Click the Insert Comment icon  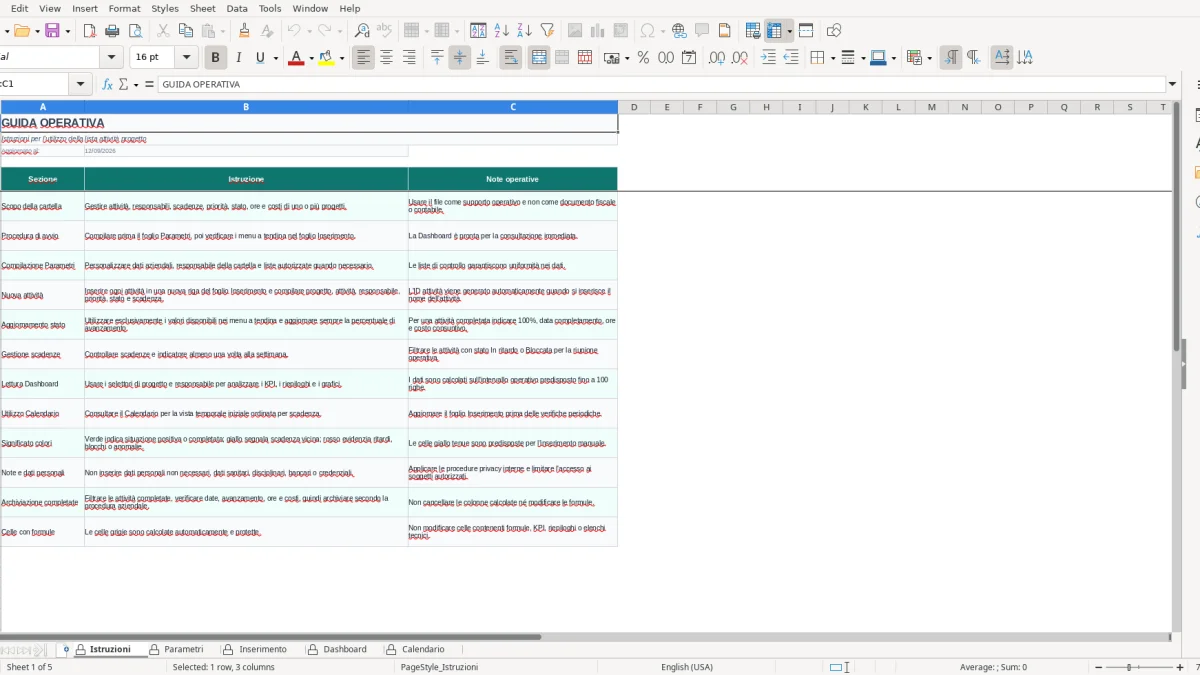pyautogui.click(x=702, y=31)
